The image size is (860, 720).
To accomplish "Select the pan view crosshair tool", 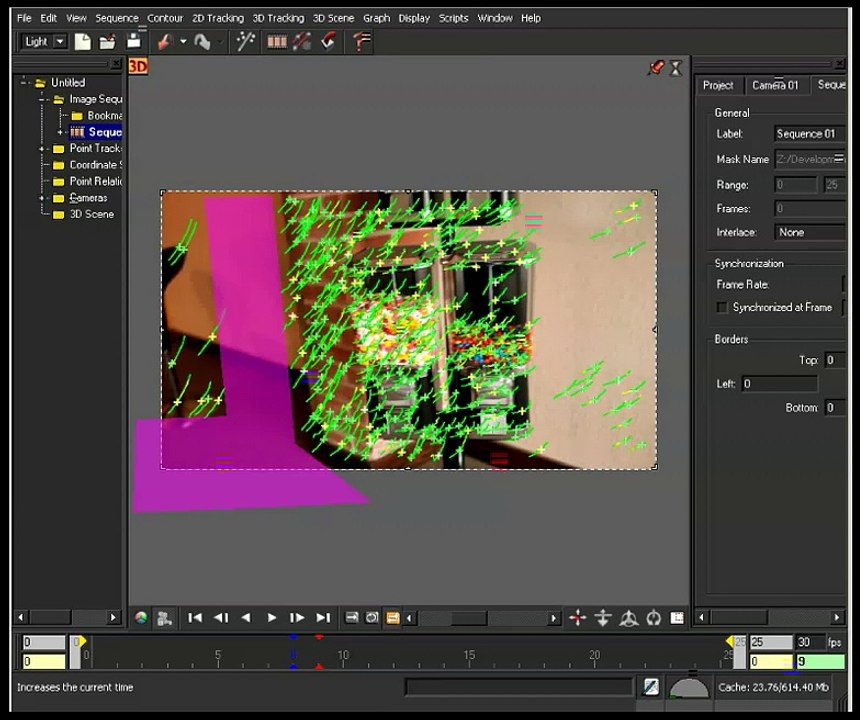I will coord(578,618).
